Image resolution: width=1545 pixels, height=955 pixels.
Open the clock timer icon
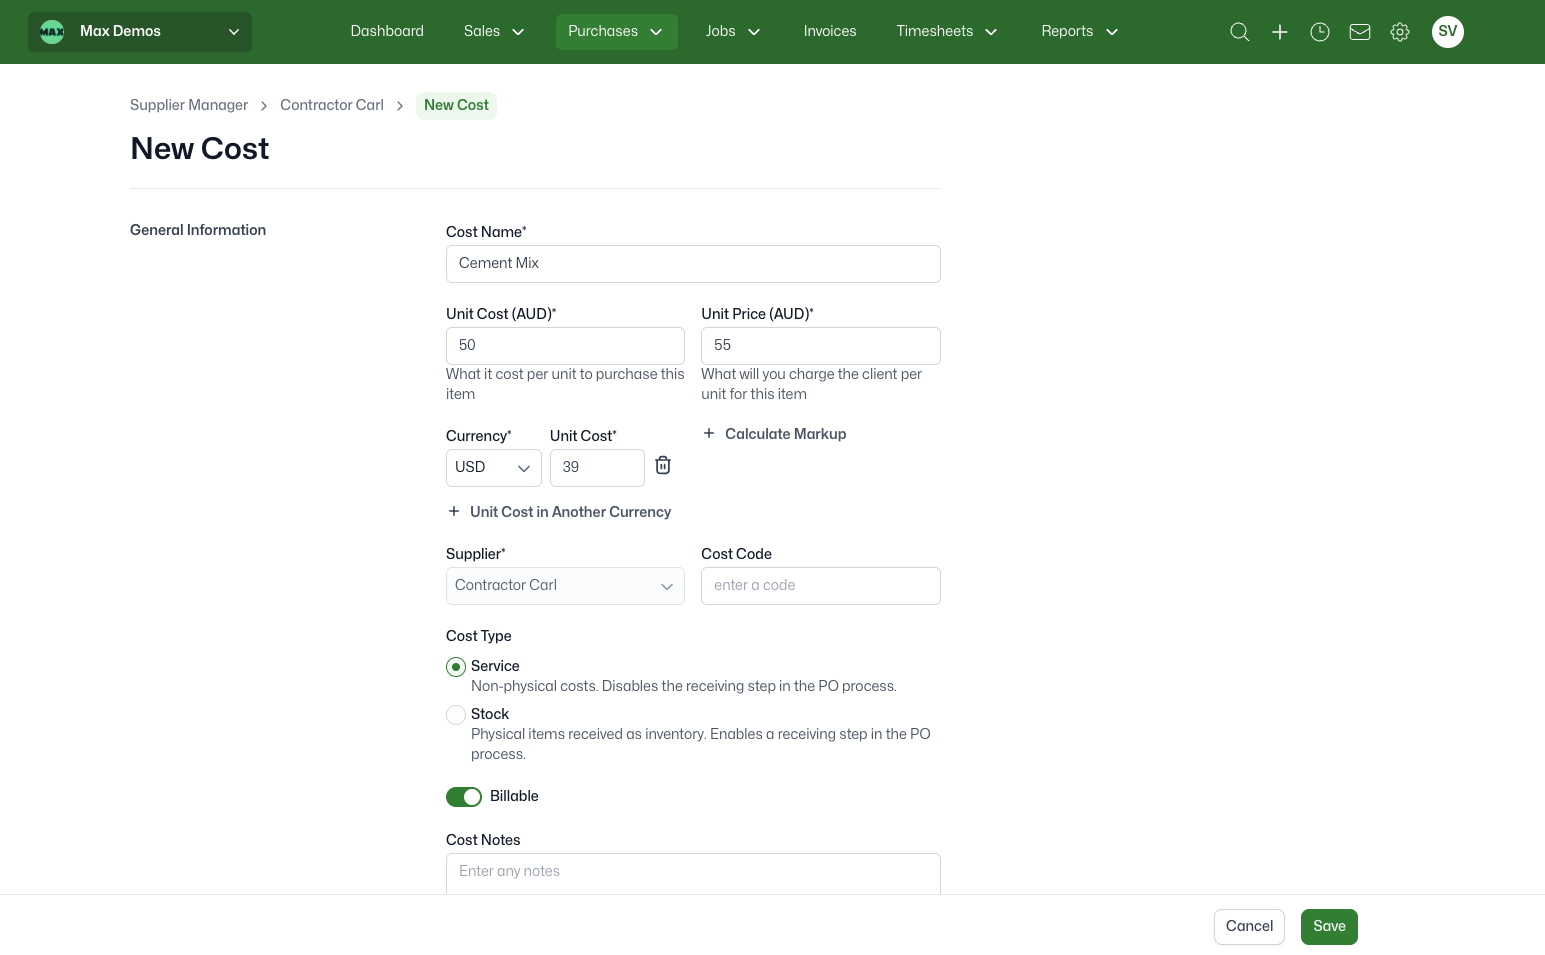point(1320,32)
